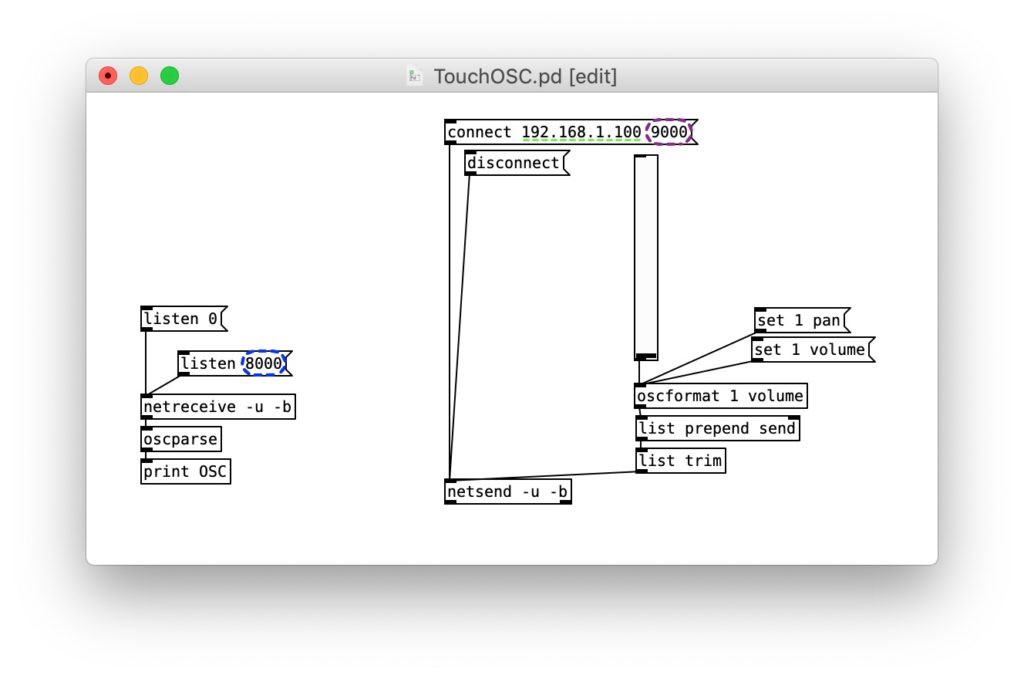The height and width of the screenshot is (679, 1024).
Task: Select the netsend -u -b object
Action: tap(507, 491)
